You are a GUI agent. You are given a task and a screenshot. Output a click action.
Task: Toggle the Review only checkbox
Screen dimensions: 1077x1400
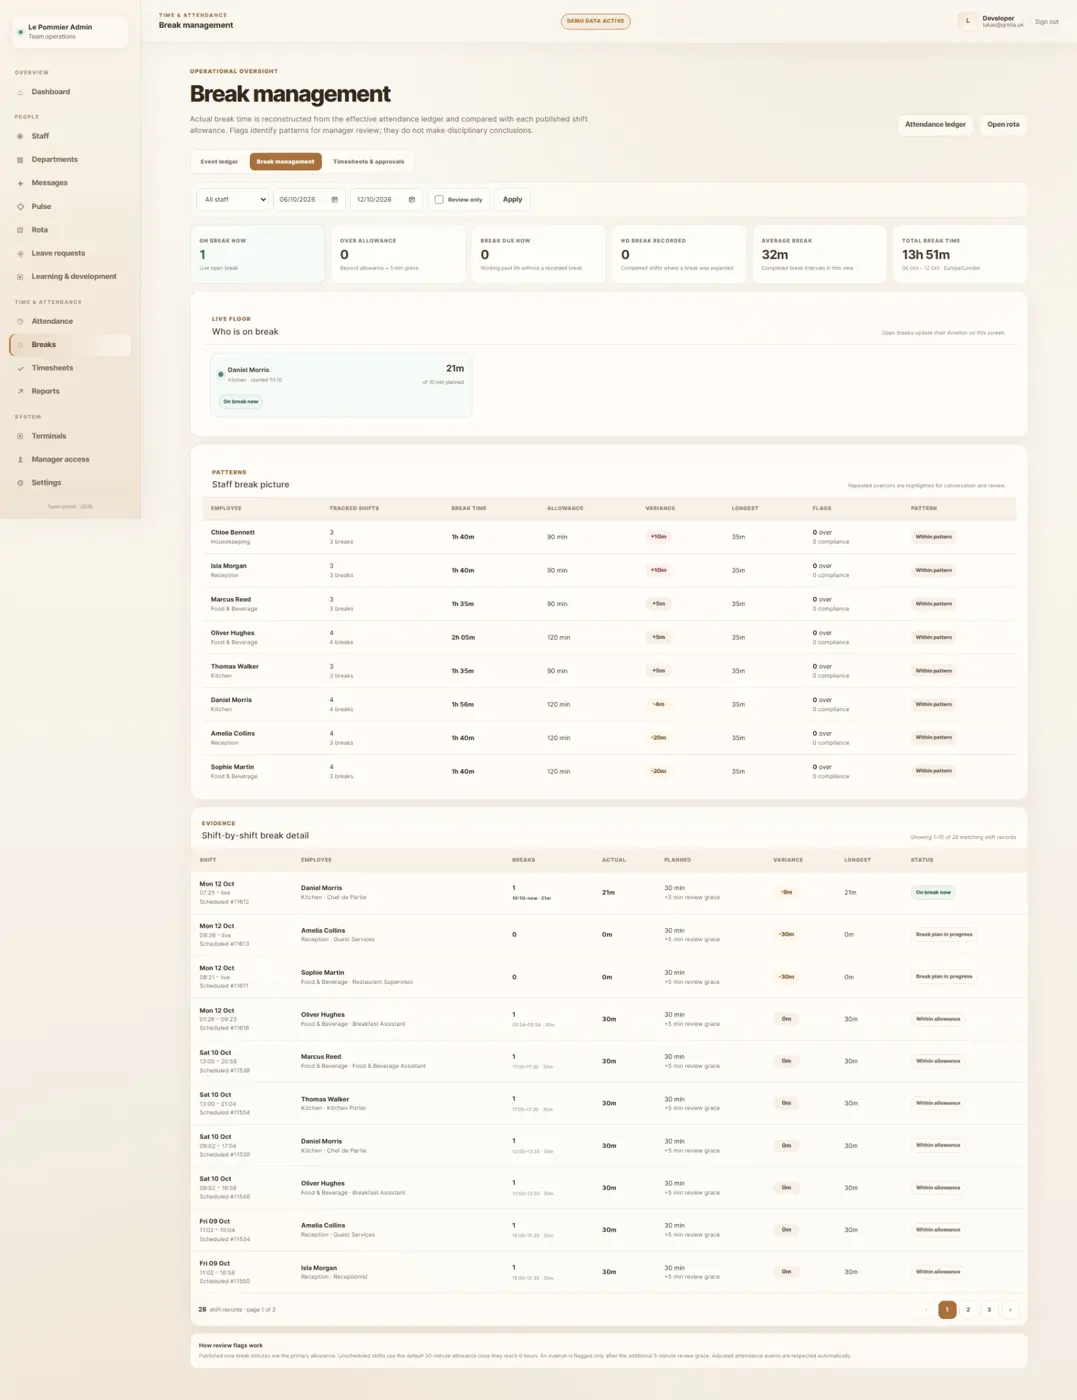(x=439, y=200)
